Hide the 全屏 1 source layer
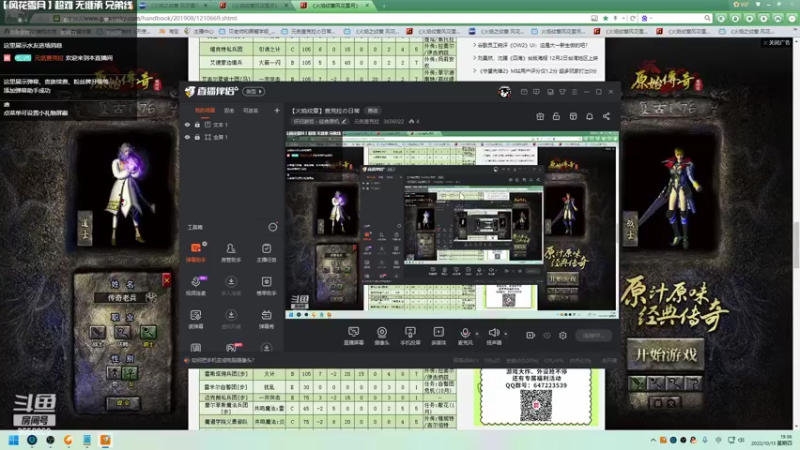 187,137
